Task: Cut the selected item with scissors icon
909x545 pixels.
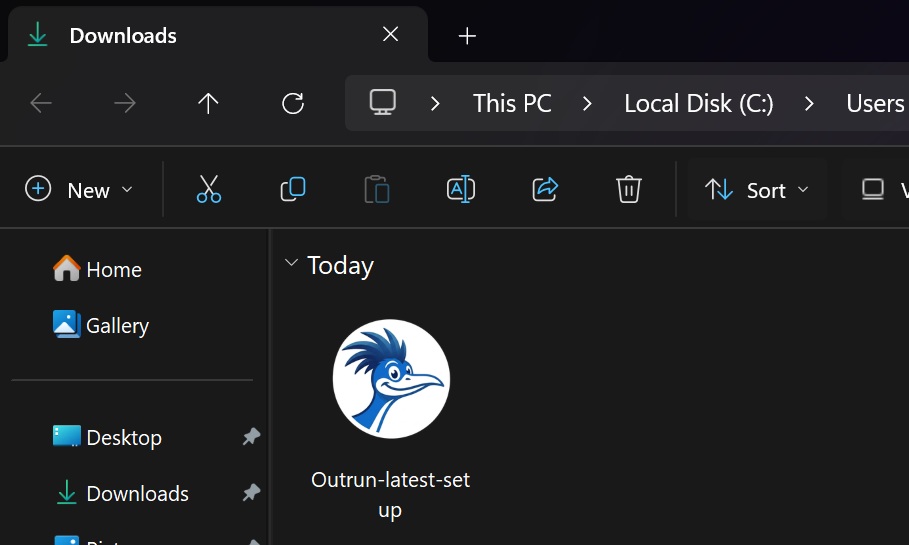Action: [209, 189]
